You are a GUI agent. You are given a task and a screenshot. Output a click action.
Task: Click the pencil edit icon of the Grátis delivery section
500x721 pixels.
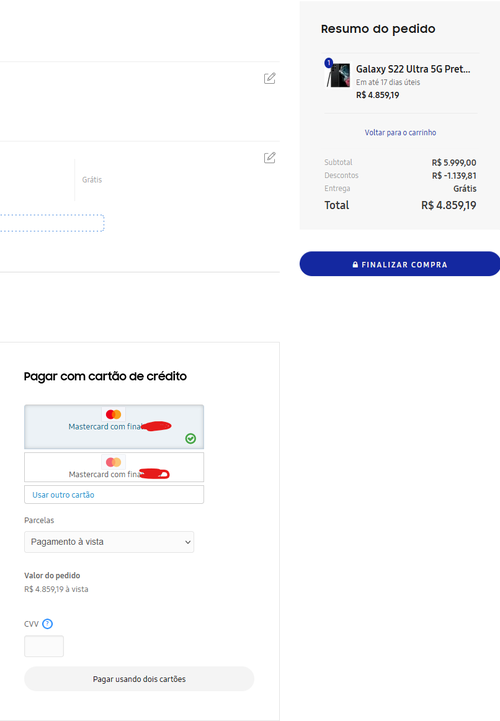coord(270,158)
